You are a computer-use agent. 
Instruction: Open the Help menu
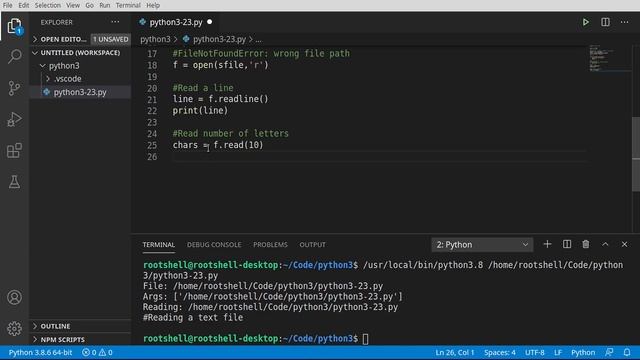coord(153,5)
